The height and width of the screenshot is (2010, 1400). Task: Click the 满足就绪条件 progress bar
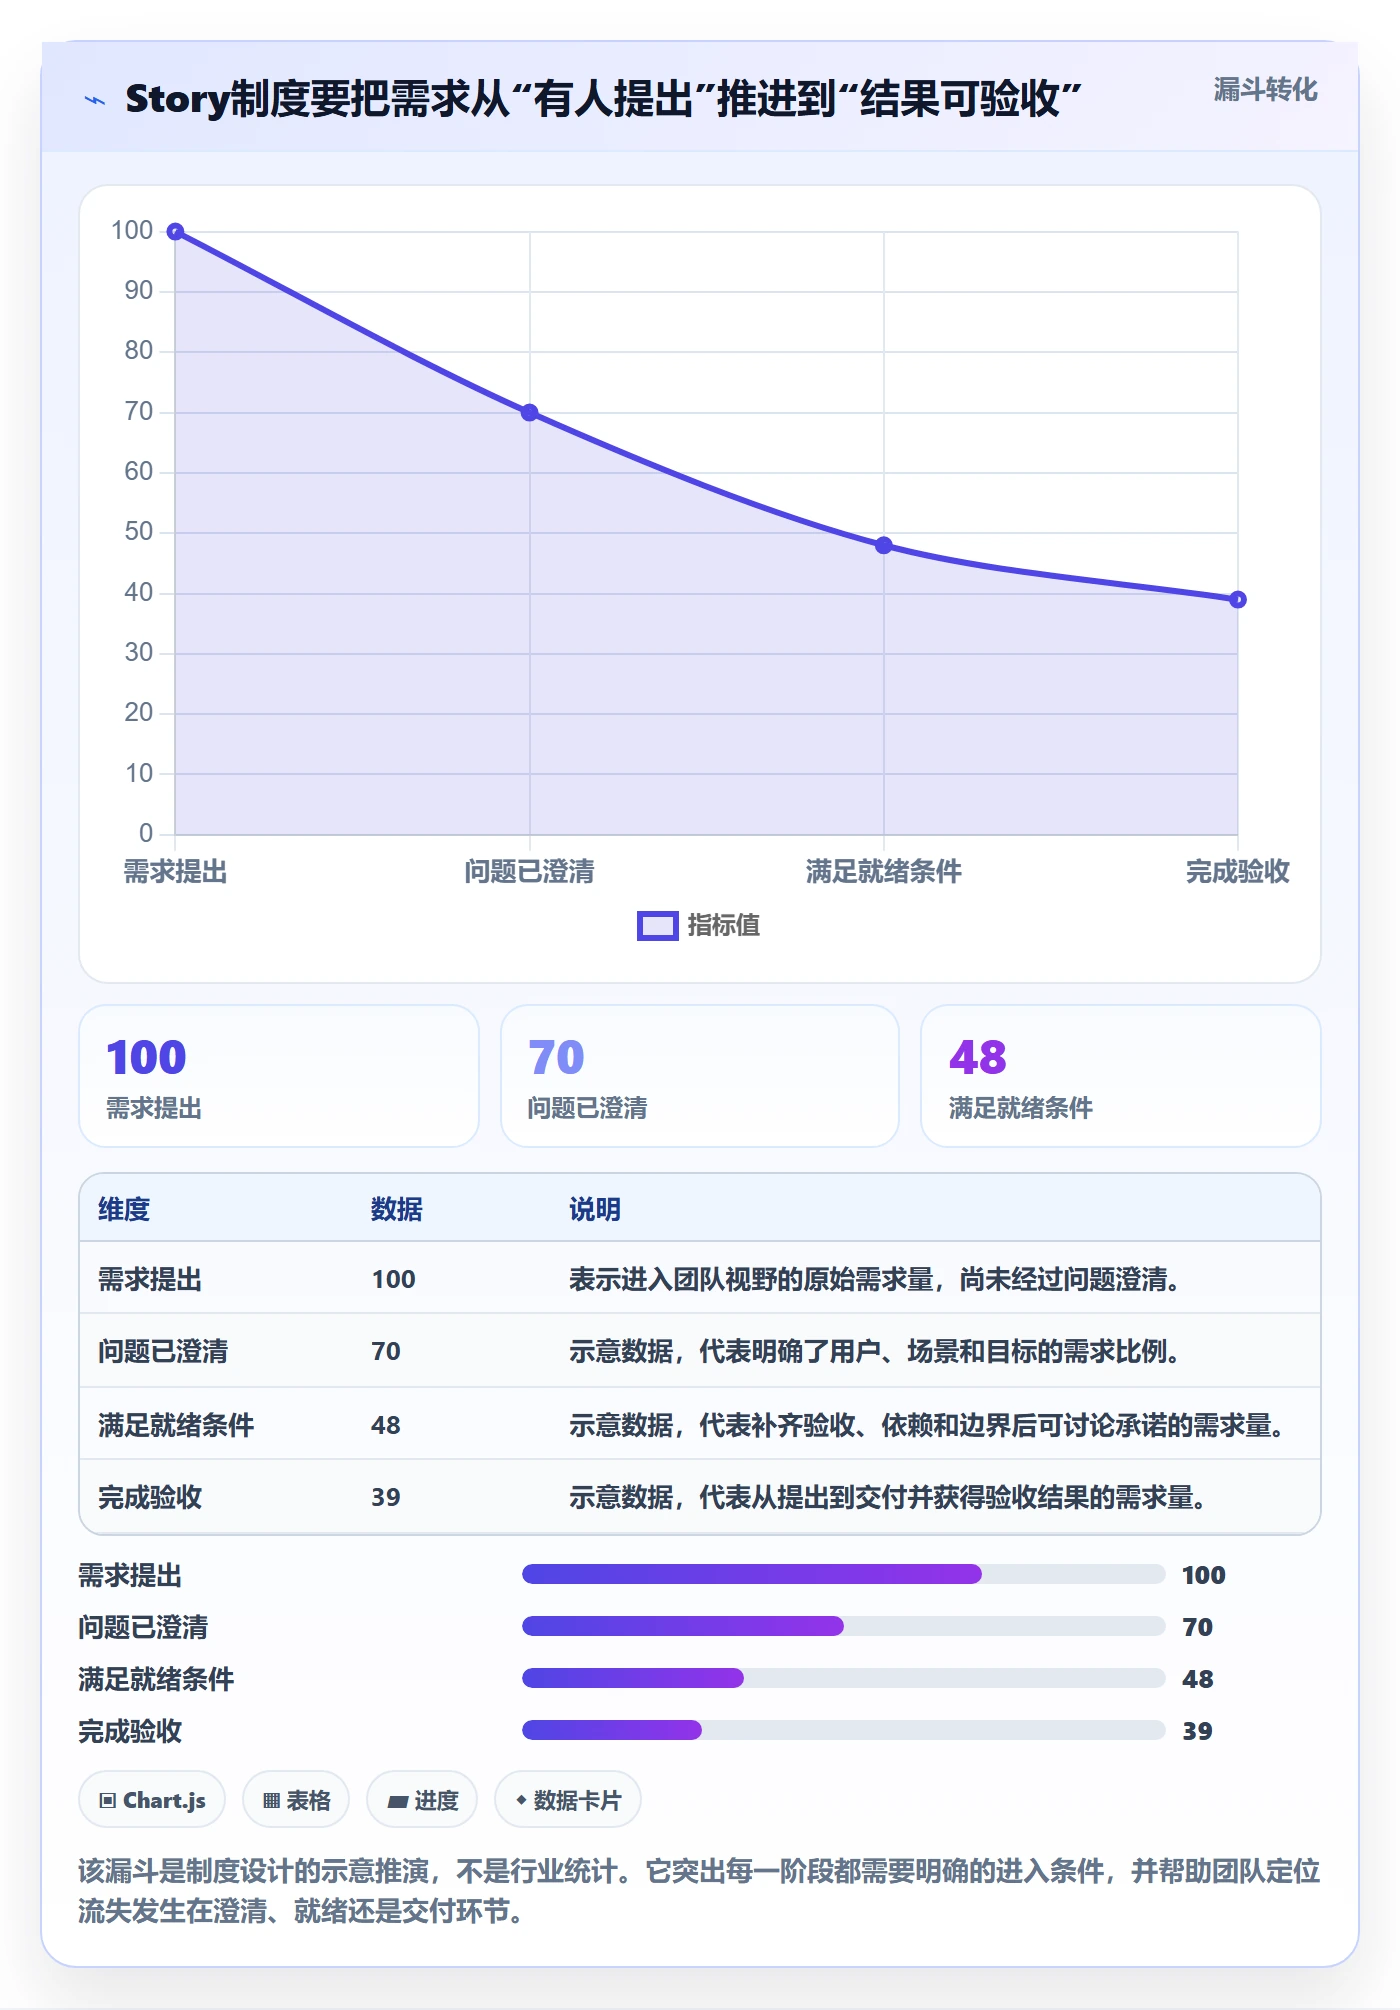(x=844, y=1679)
